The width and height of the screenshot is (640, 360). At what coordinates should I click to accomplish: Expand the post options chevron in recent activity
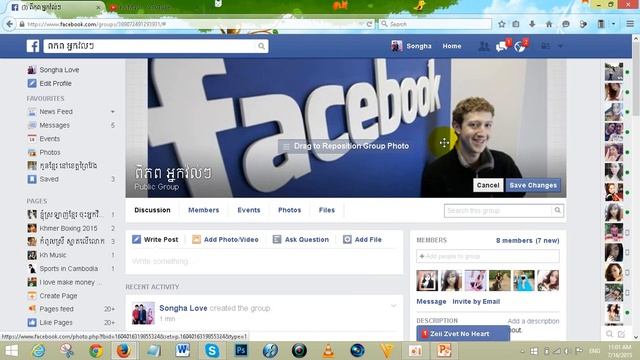(x=393, y=306)
